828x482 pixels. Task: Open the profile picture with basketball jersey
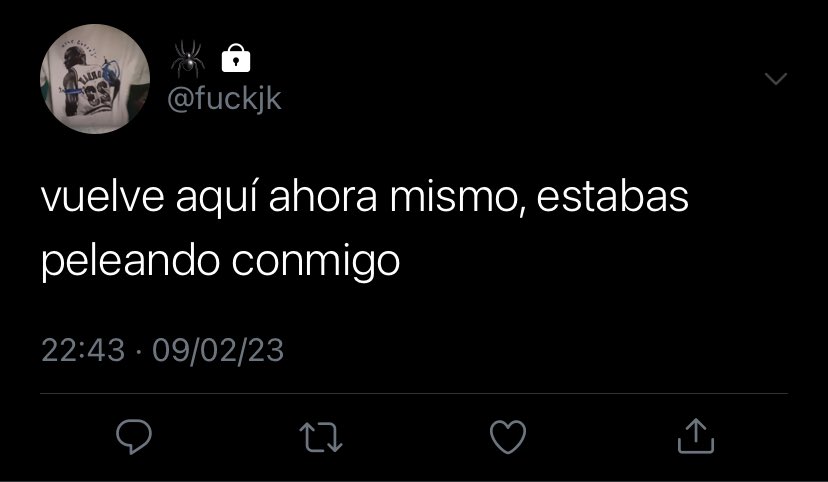click(95, 79)
